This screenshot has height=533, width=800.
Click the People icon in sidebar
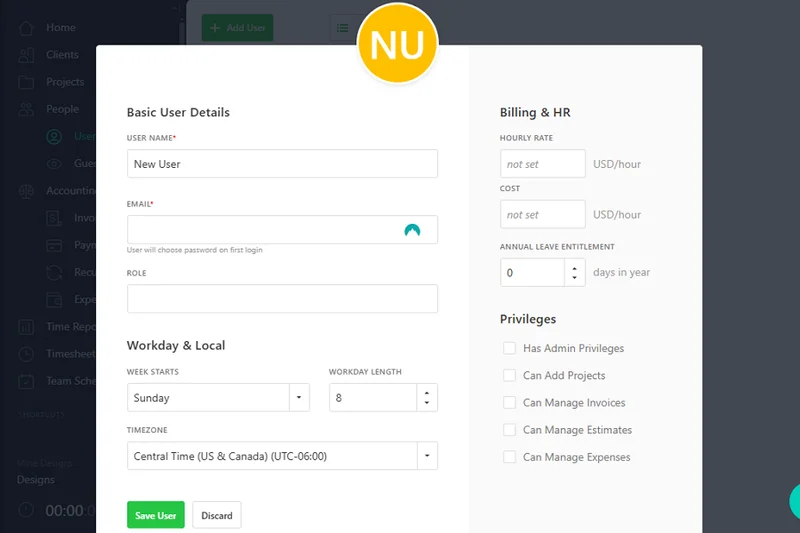click(x=25, y=109)
